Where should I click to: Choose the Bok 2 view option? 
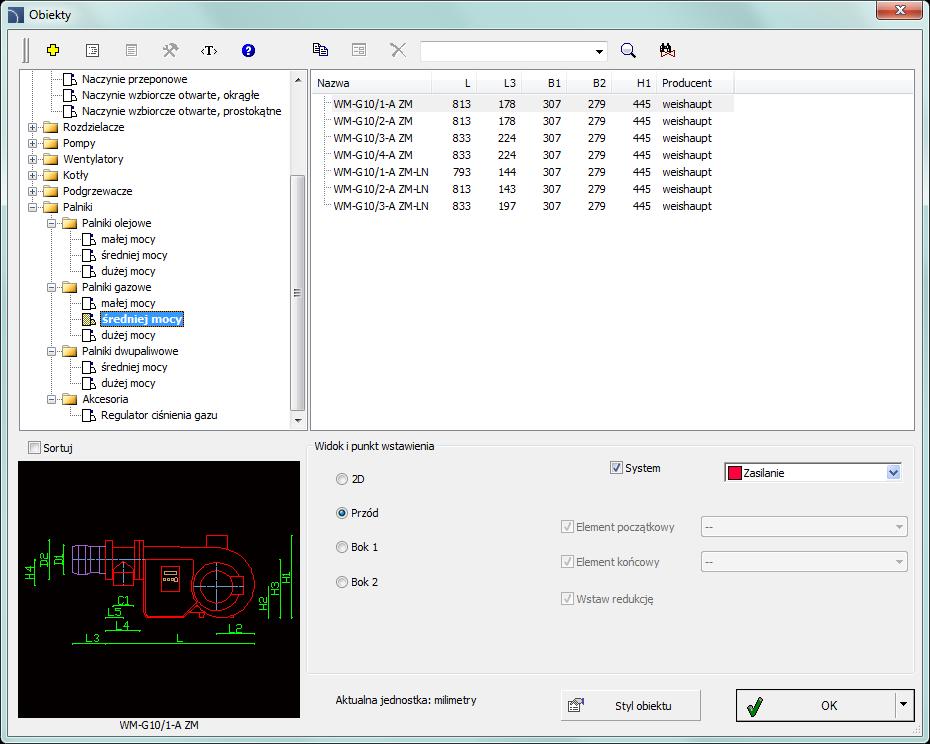[342, 582]
